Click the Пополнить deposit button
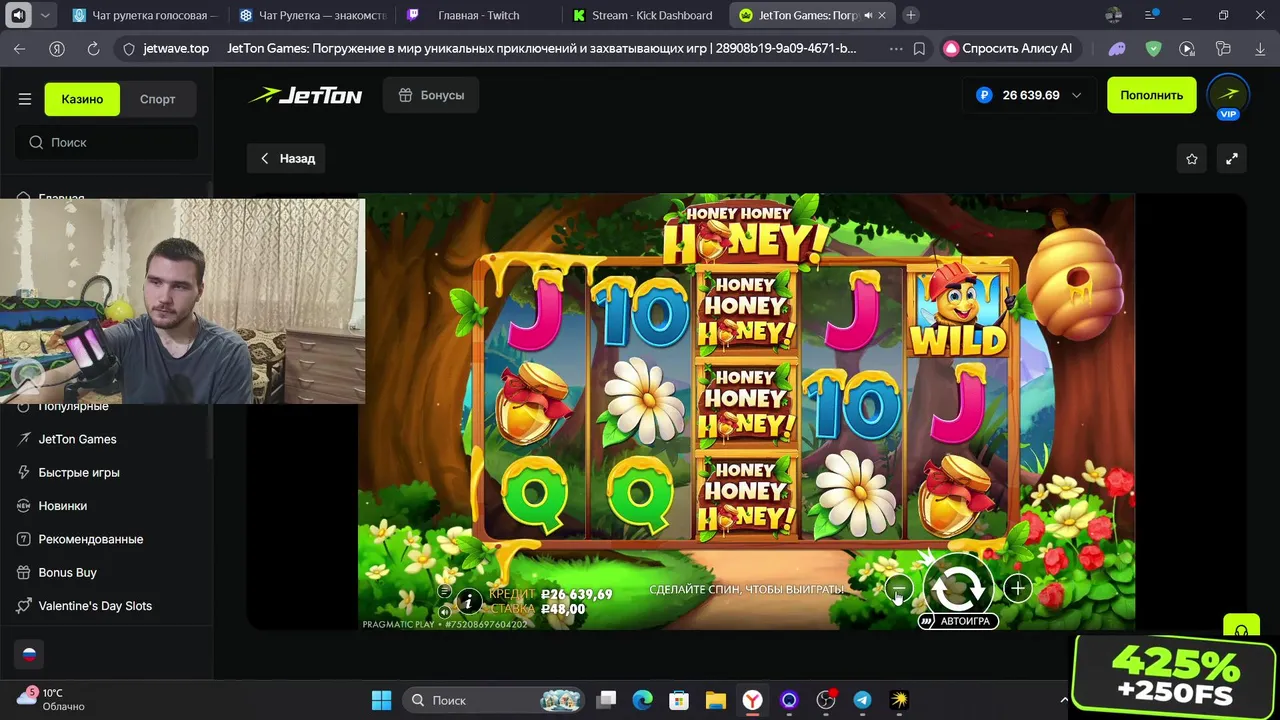The width and height of the screenshot is (1280, 720). (1152, 95)
